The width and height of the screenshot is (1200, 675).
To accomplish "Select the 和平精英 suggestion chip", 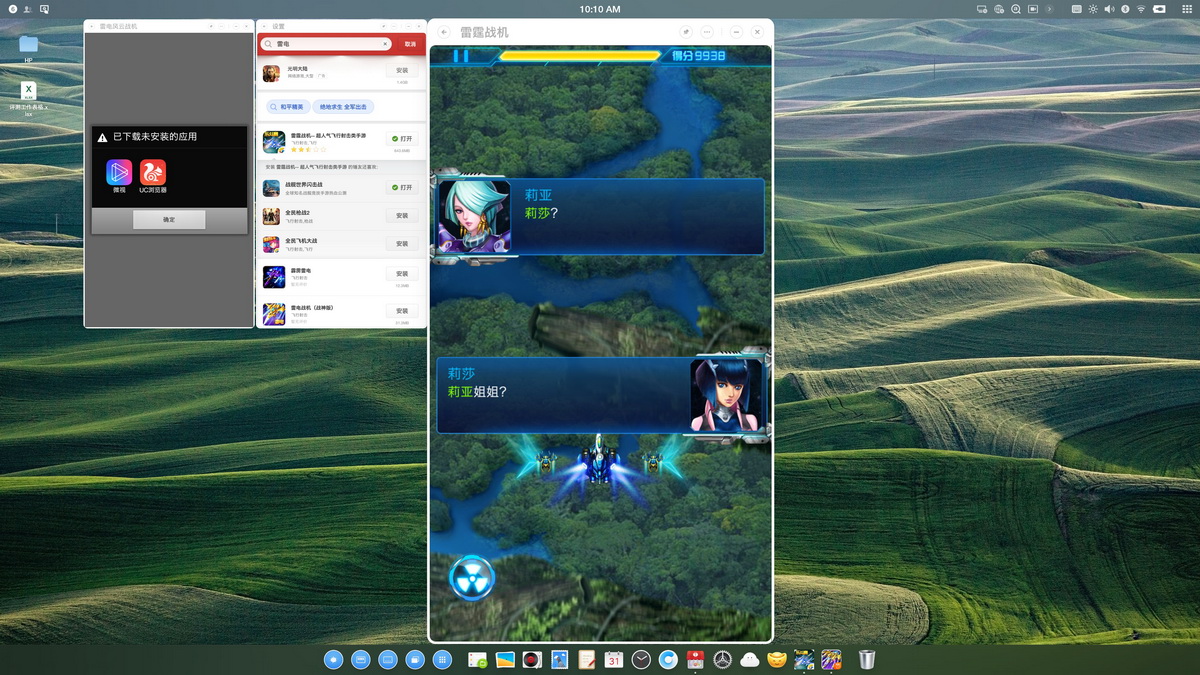I will [x=286, y=107].
